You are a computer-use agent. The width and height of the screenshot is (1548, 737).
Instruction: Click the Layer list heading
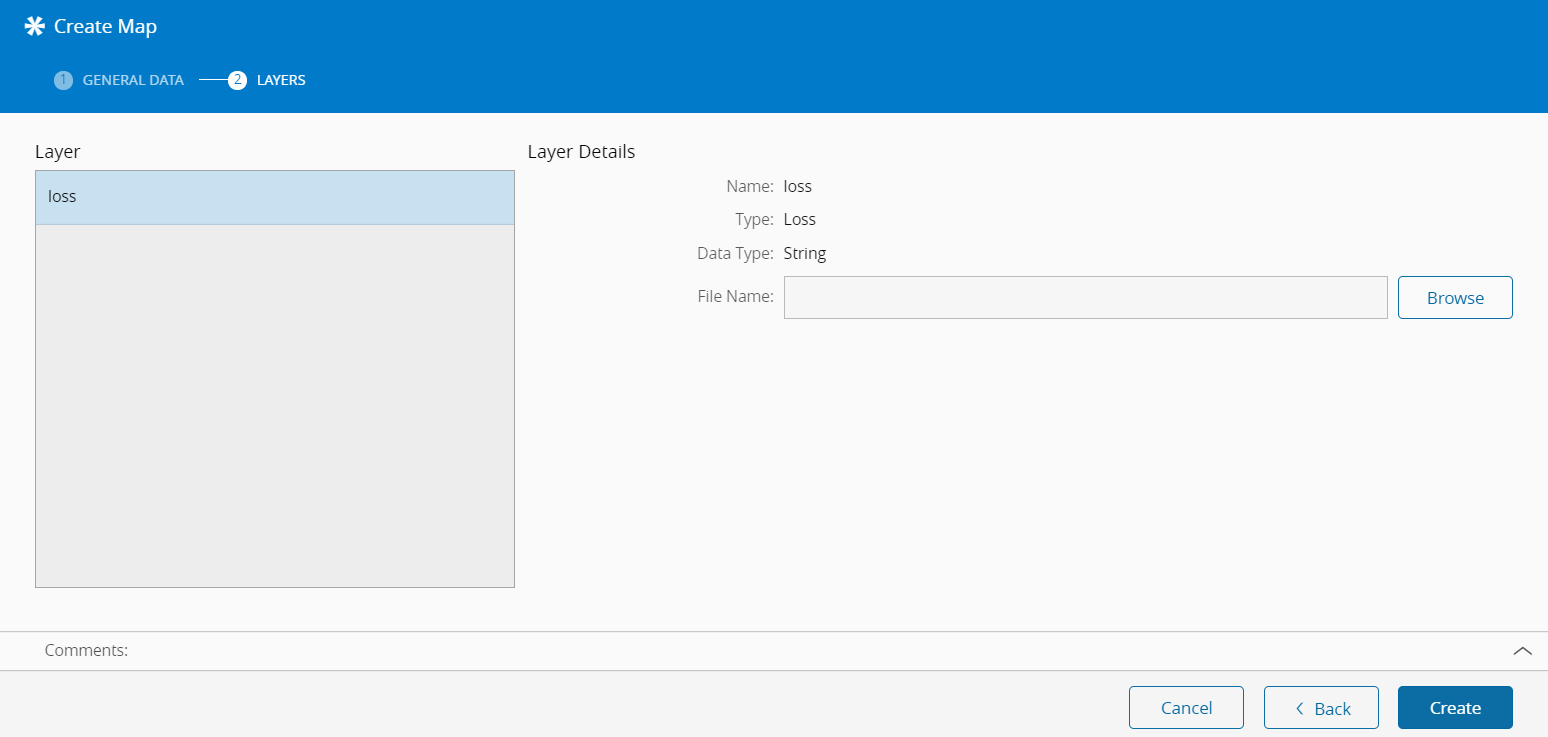pos(57,152)
